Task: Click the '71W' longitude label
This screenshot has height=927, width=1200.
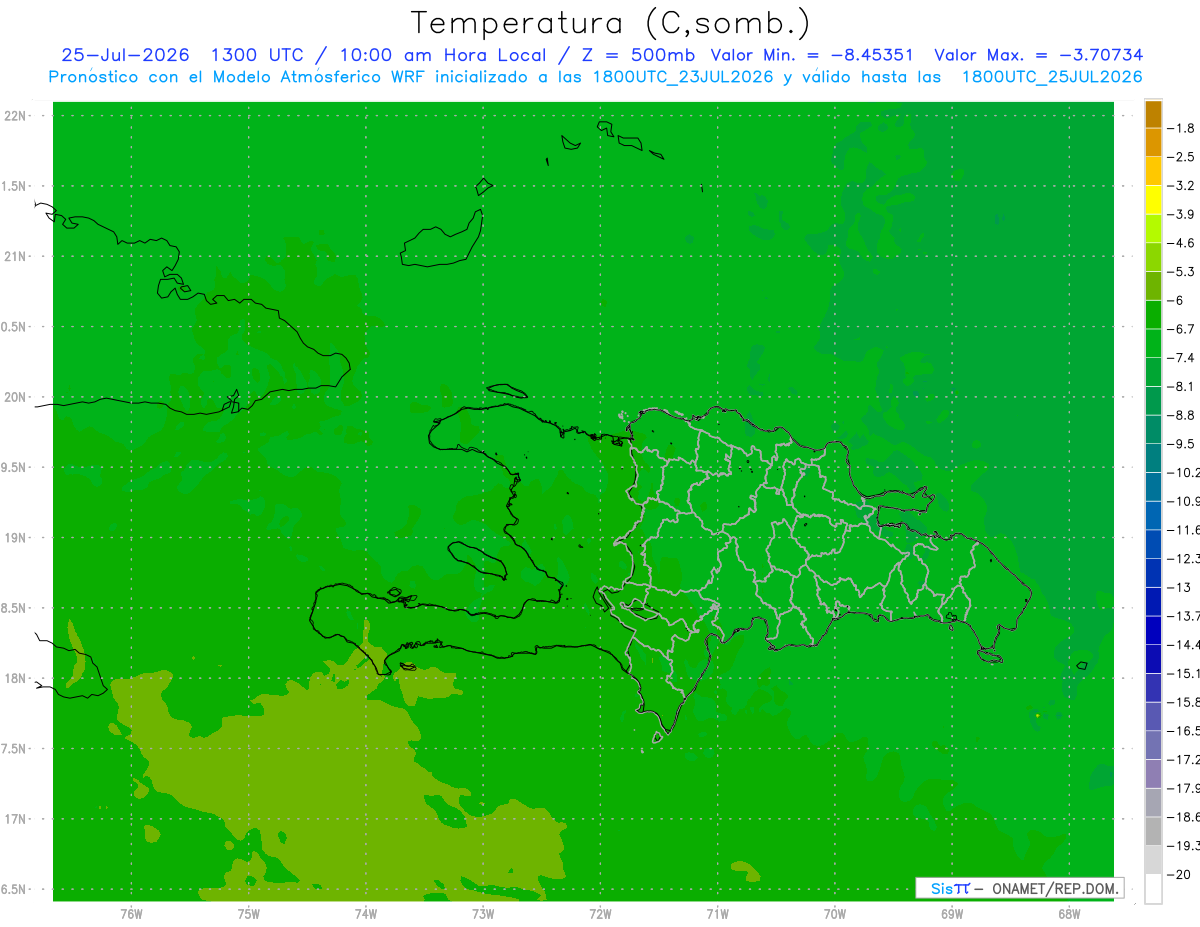Action: 717,914
